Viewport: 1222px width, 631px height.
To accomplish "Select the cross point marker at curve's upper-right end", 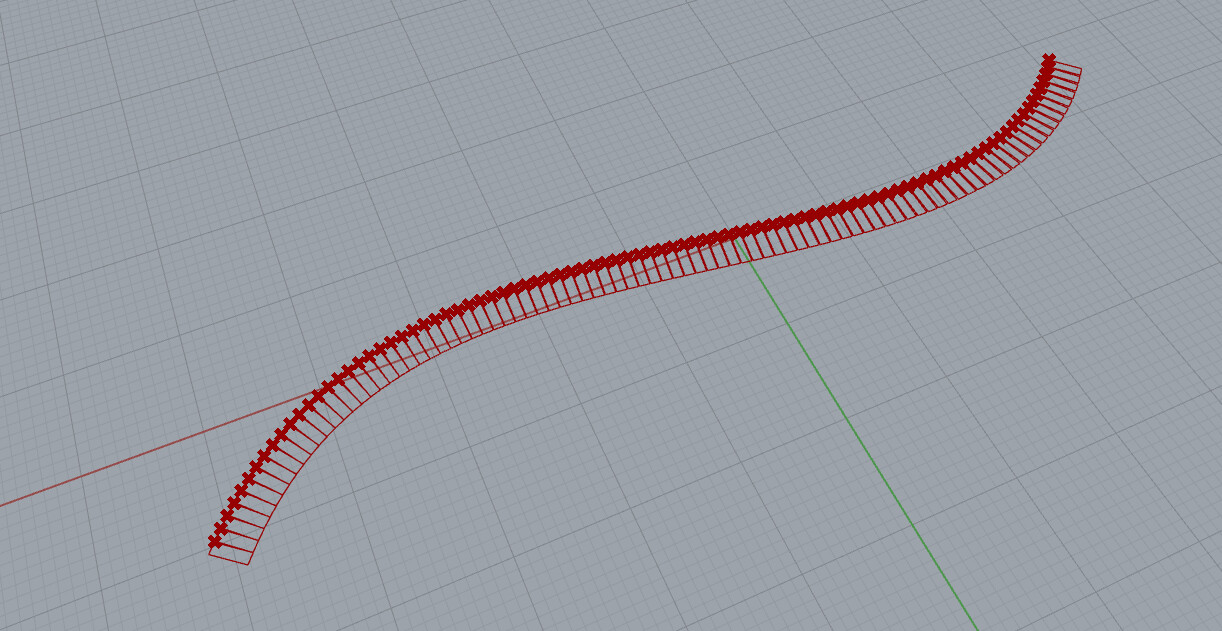I will click(x=1048, y=59).
